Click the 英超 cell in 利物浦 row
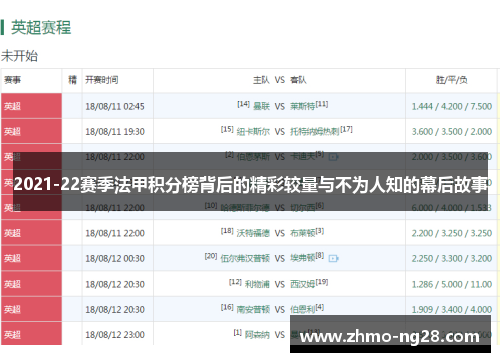The image size is (500, 362). coord(31,284)
